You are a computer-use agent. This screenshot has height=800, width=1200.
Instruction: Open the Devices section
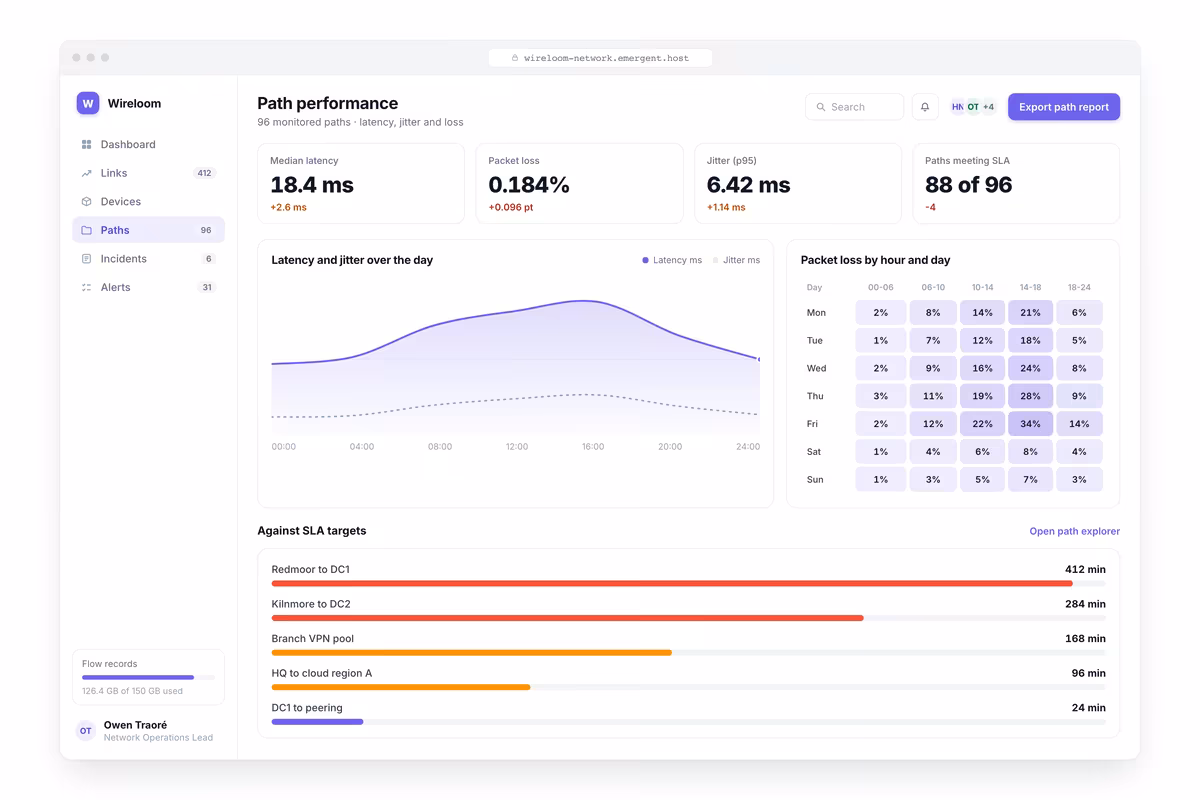coord(148,202)
